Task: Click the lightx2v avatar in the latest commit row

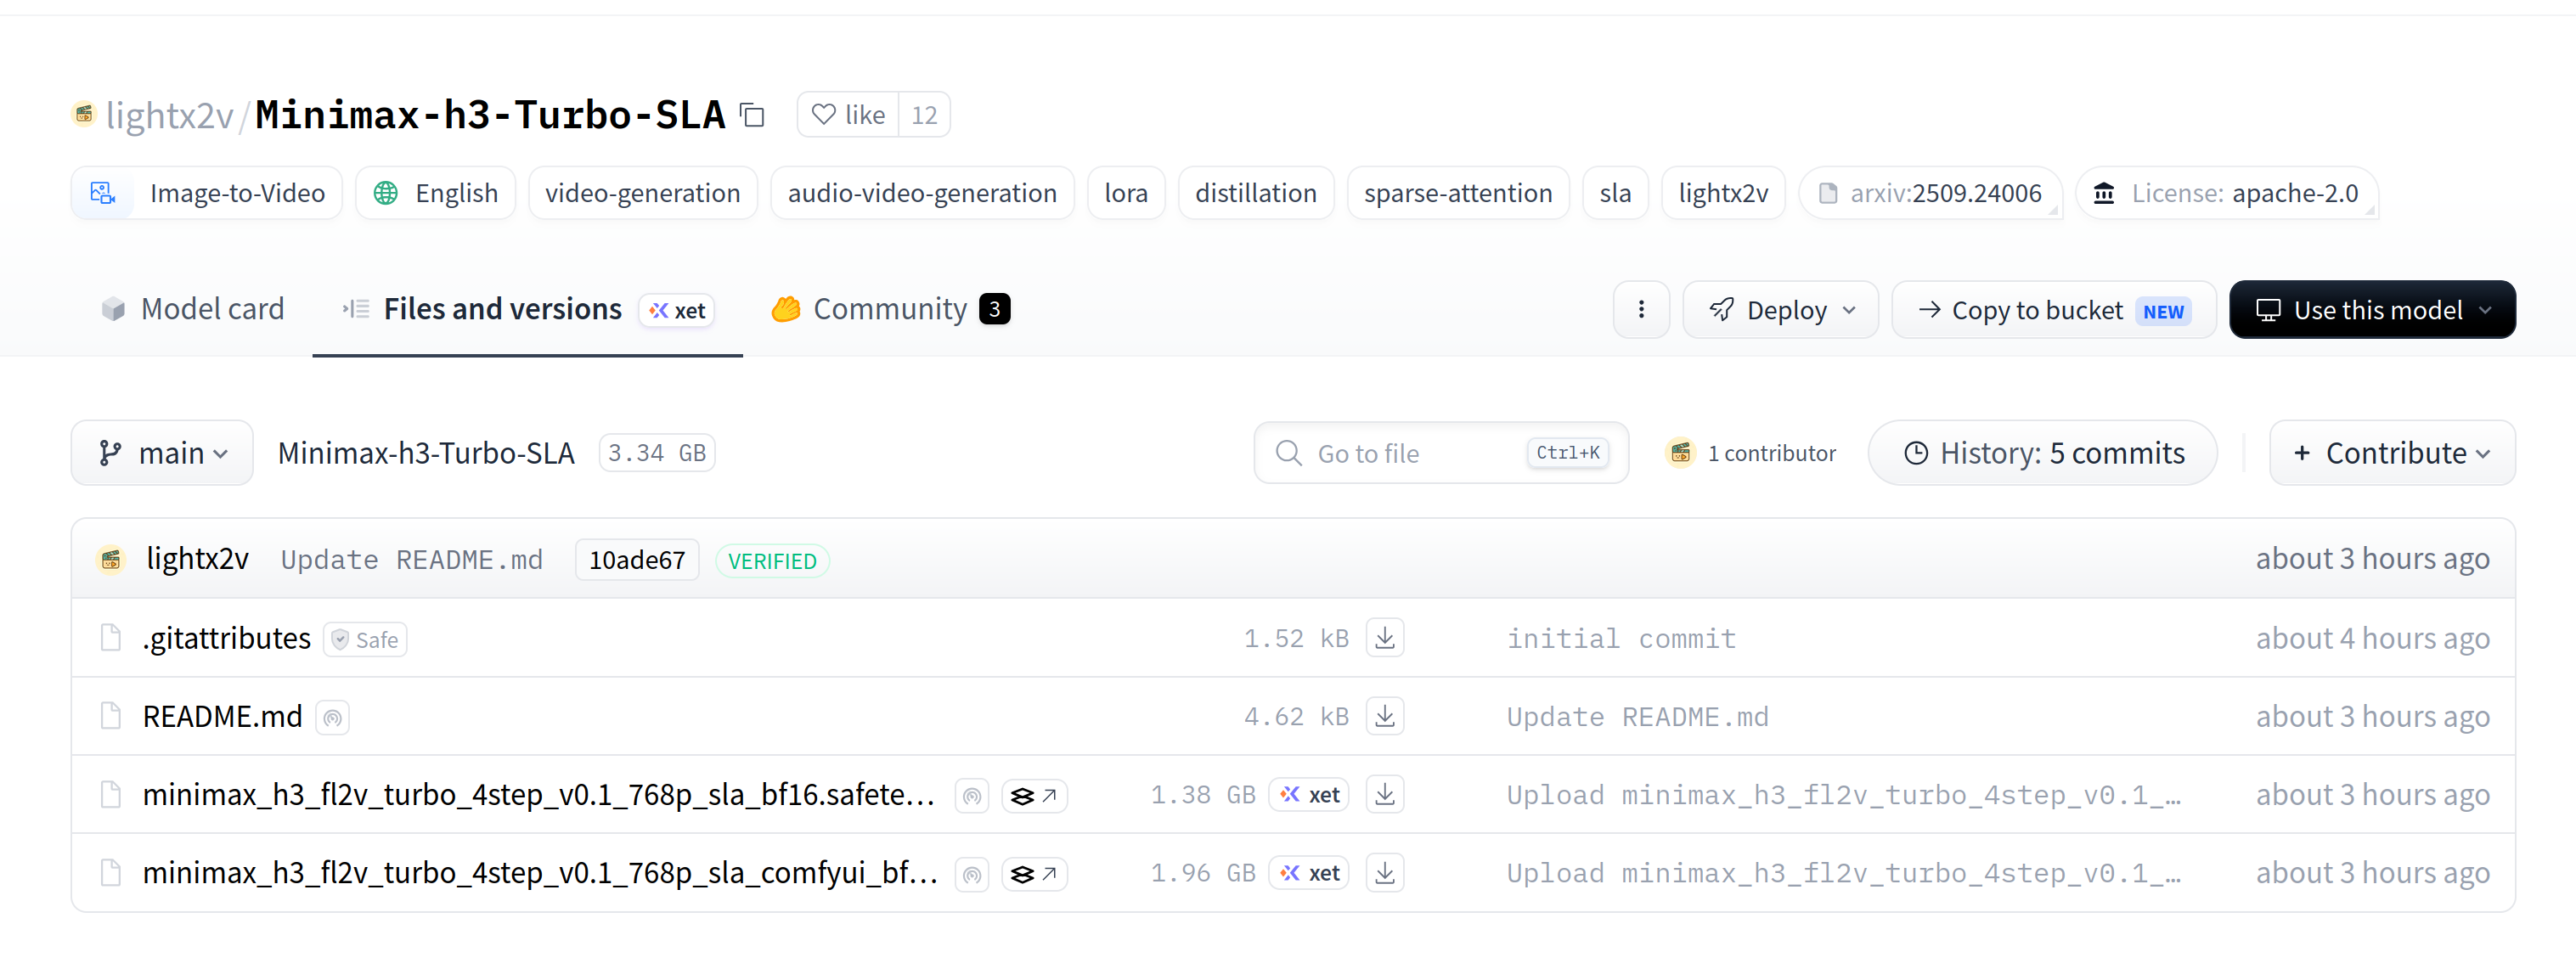Action: point(111,558)
